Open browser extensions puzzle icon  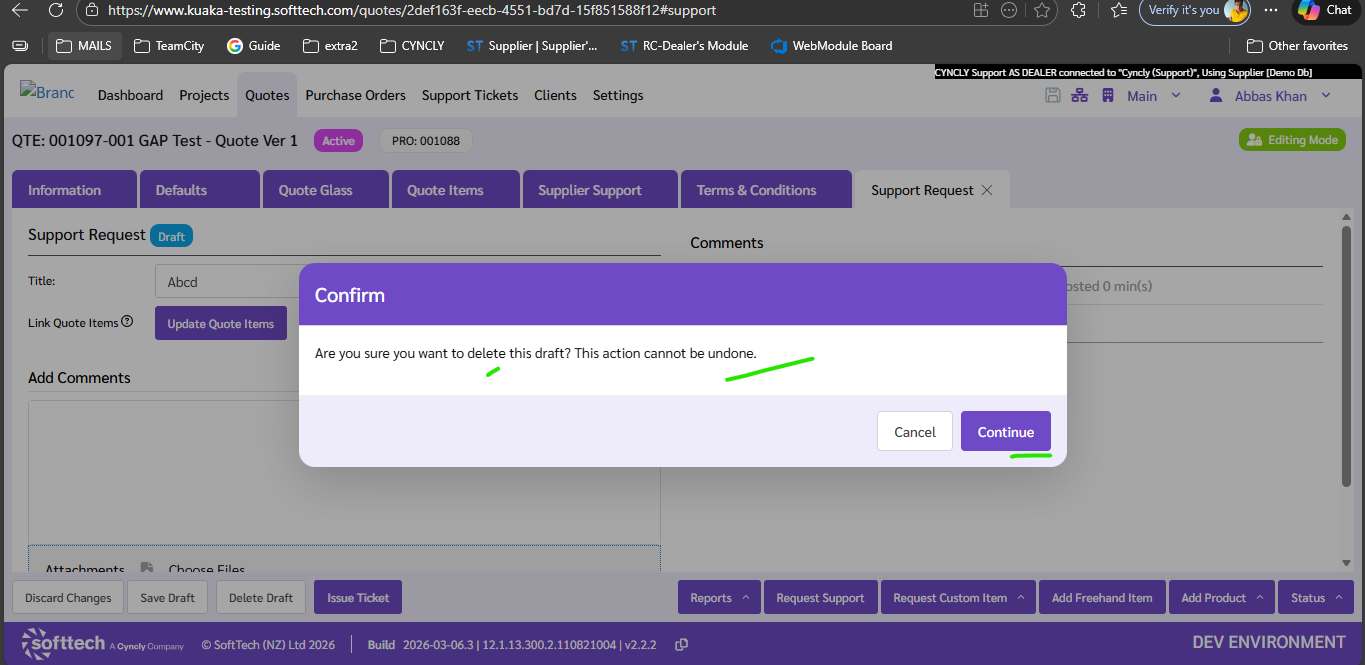(x=1078, y=10)
